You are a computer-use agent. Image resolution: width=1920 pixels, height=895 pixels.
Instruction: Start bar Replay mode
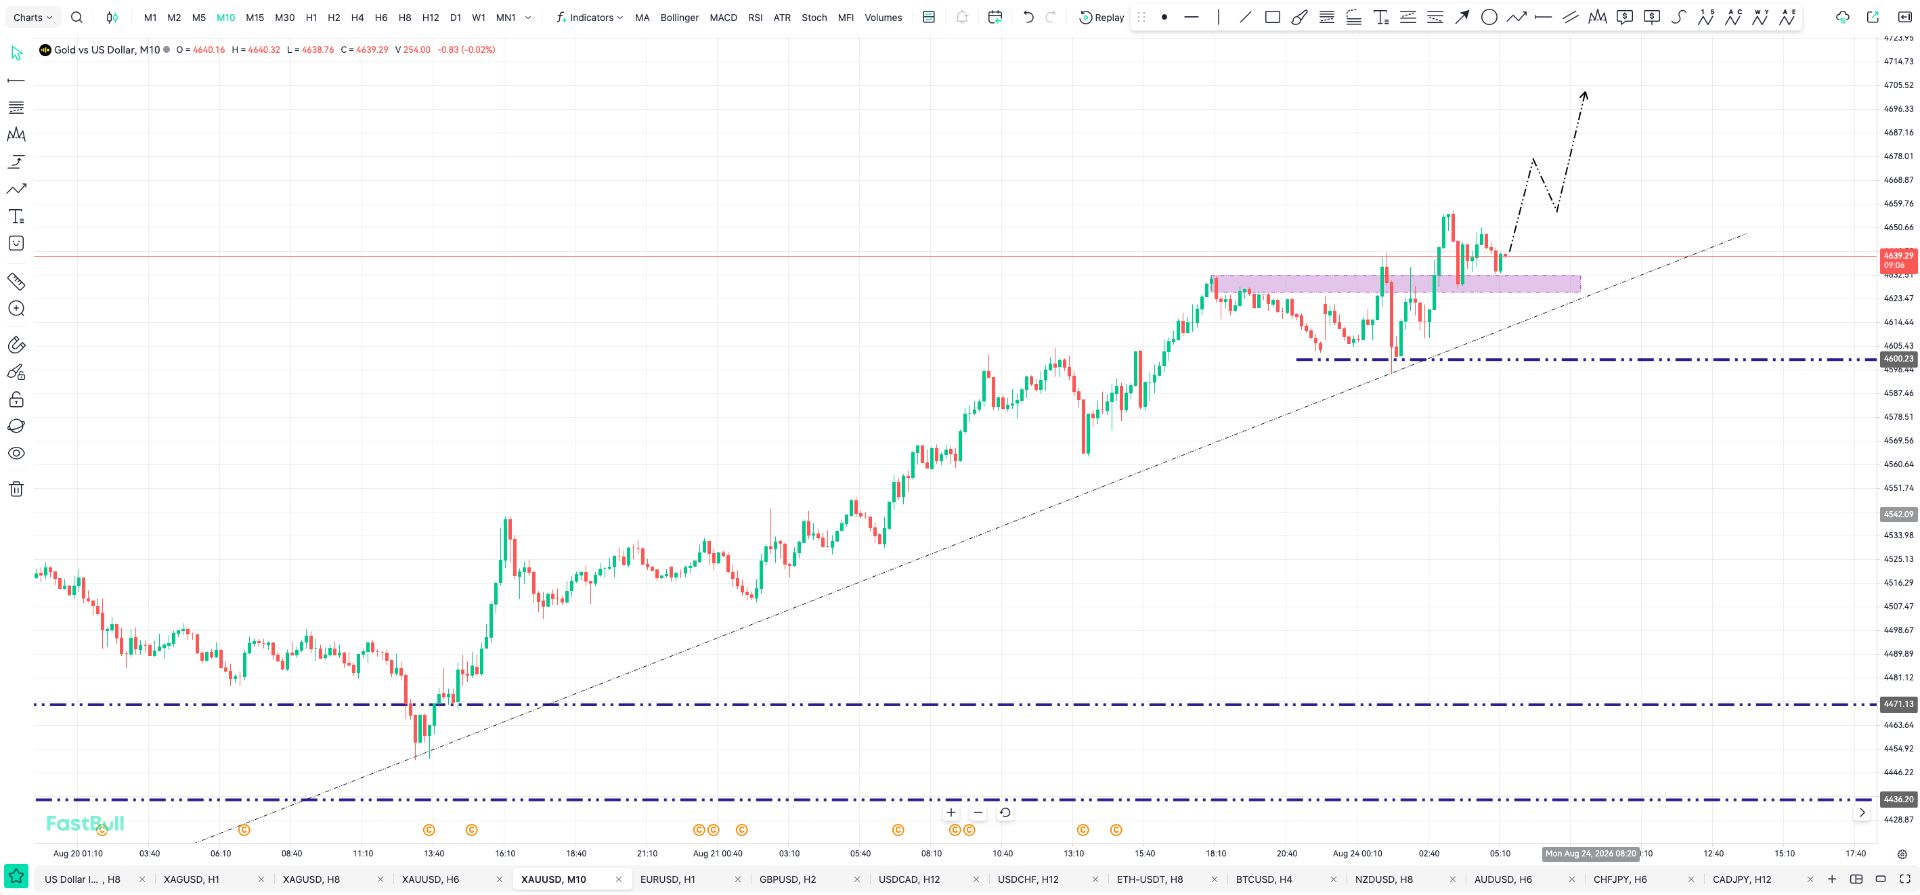(x=1102, y=17)
